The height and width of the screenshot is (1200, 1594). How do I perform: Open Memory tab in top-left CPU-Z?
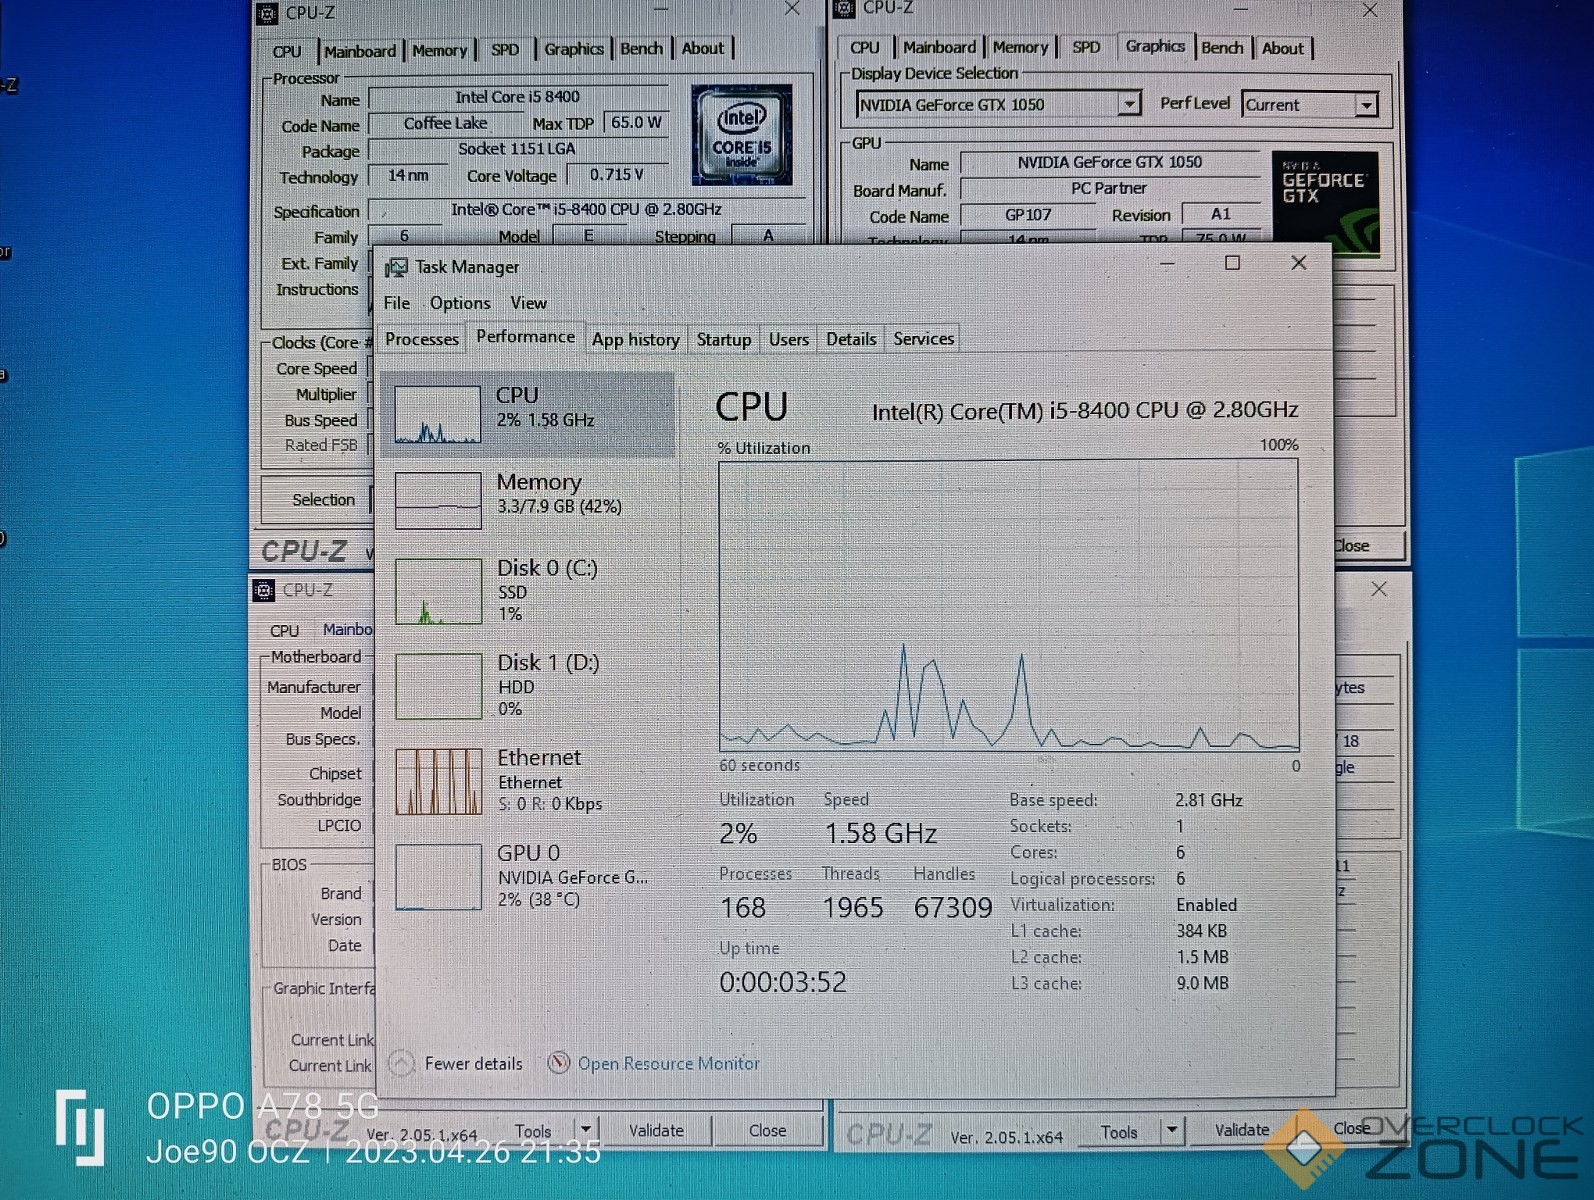point(440,50)
